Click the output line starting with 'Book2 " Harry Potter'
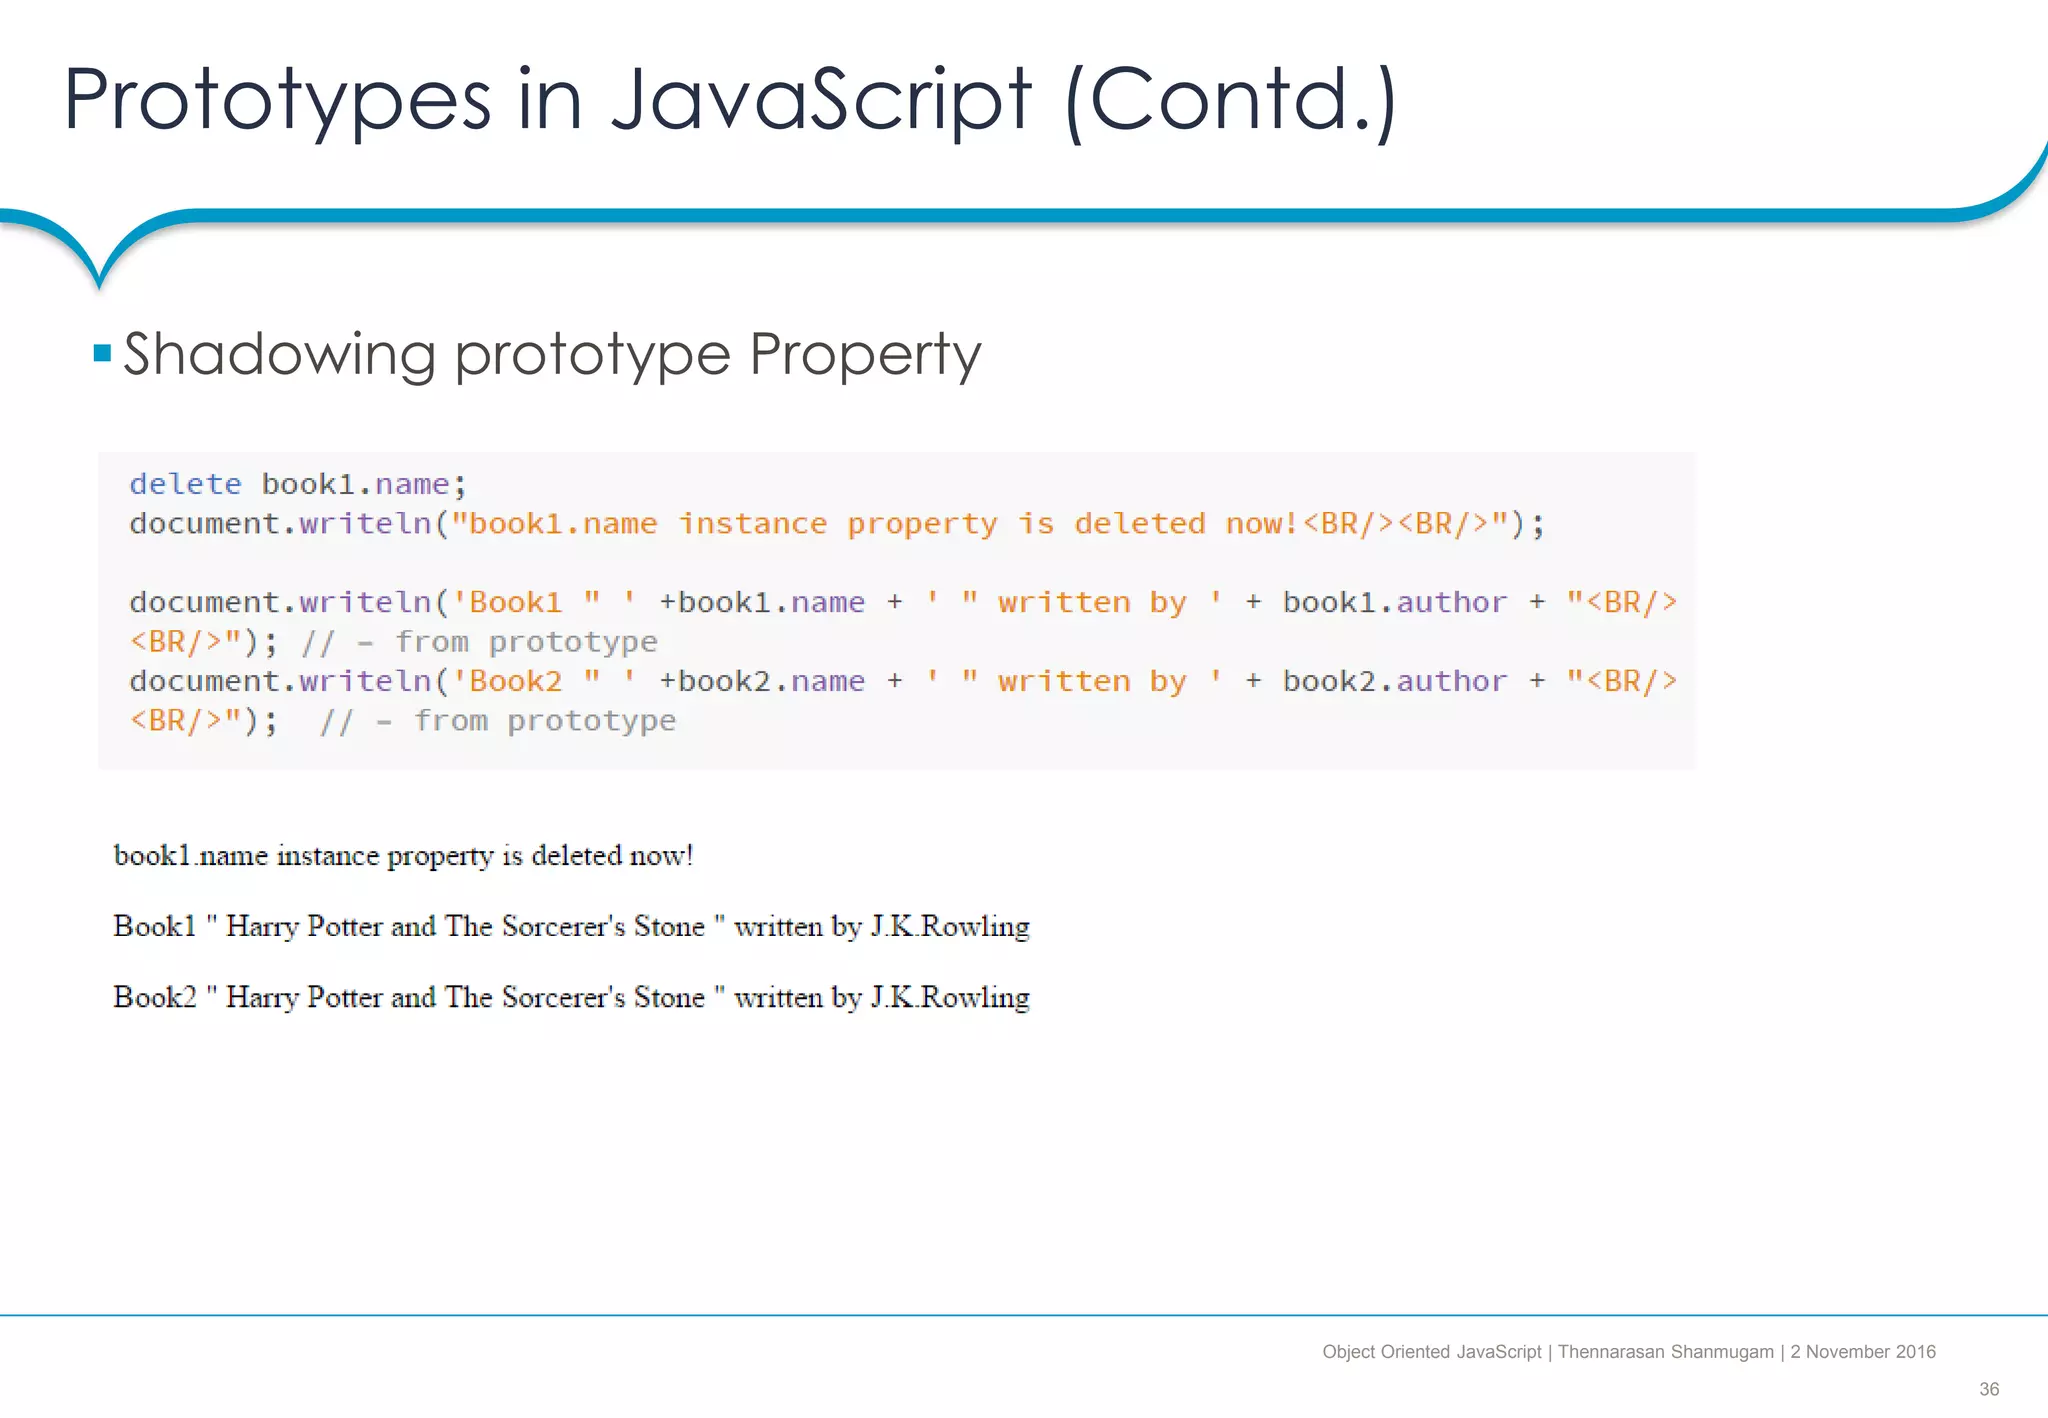Image resolution: width=2048 pixels, height=1418 pixels. pos(571,998)
